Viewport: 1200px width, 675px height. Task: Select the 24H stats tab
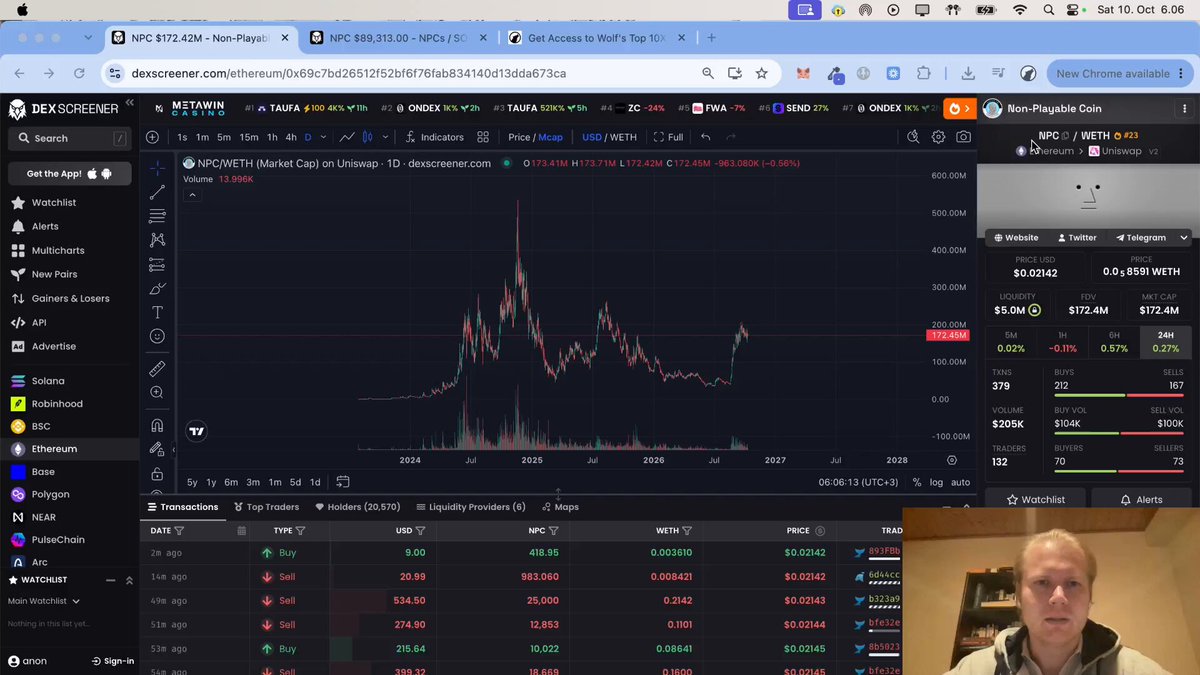(x=1165, y=342)
